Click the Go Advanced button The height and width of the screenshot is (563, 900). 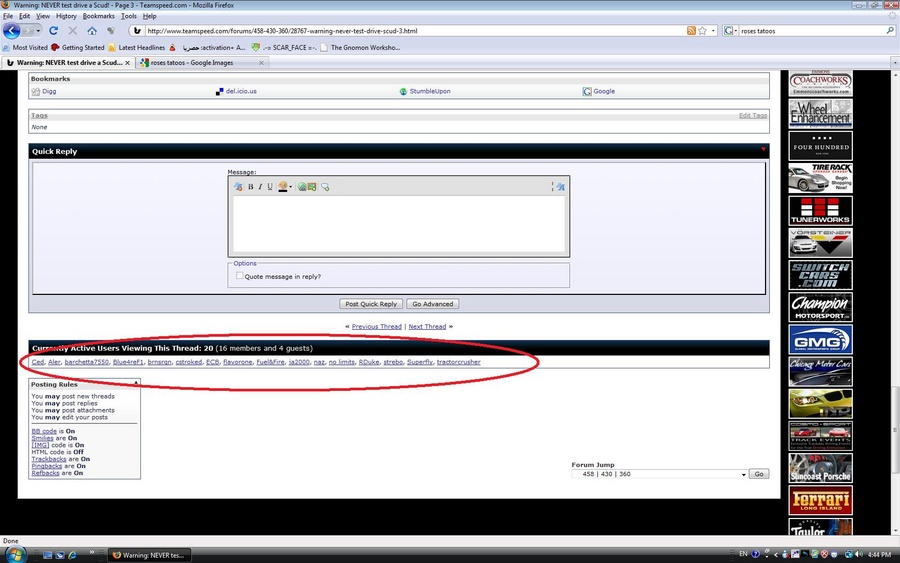click(432, 304)
